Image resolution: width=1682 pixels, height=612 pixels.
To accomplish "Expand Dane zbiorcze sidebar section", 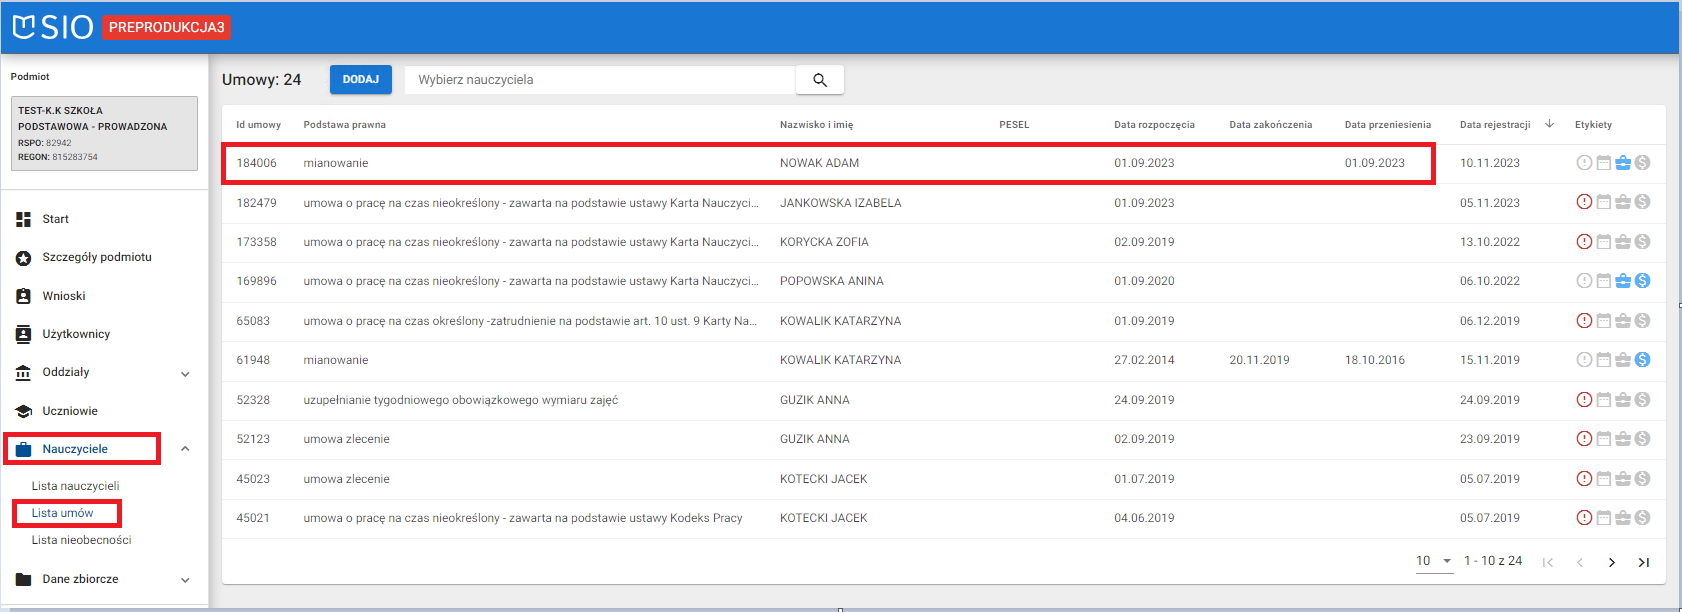I will pos(185,580).
